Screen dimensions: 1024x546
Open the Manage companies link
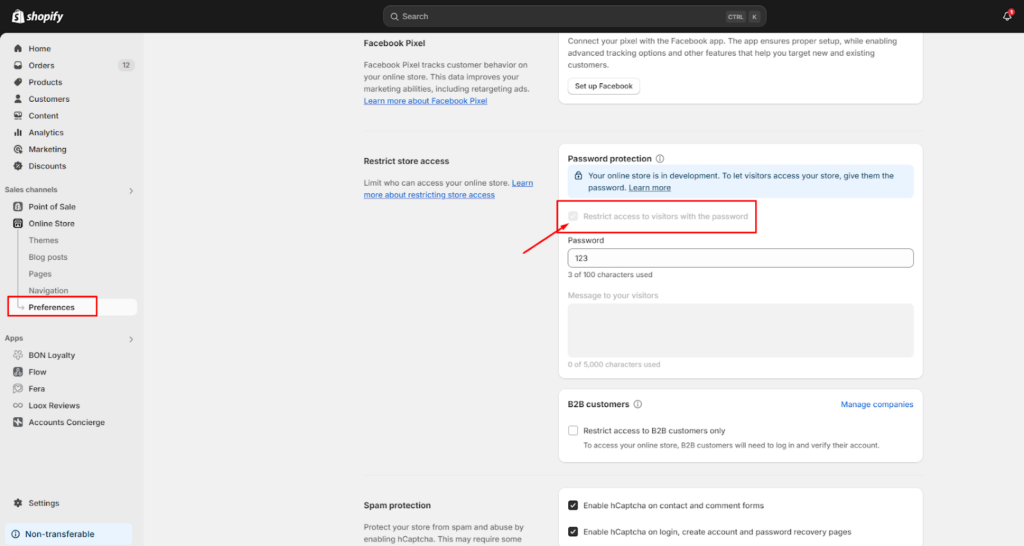point(876,404)
